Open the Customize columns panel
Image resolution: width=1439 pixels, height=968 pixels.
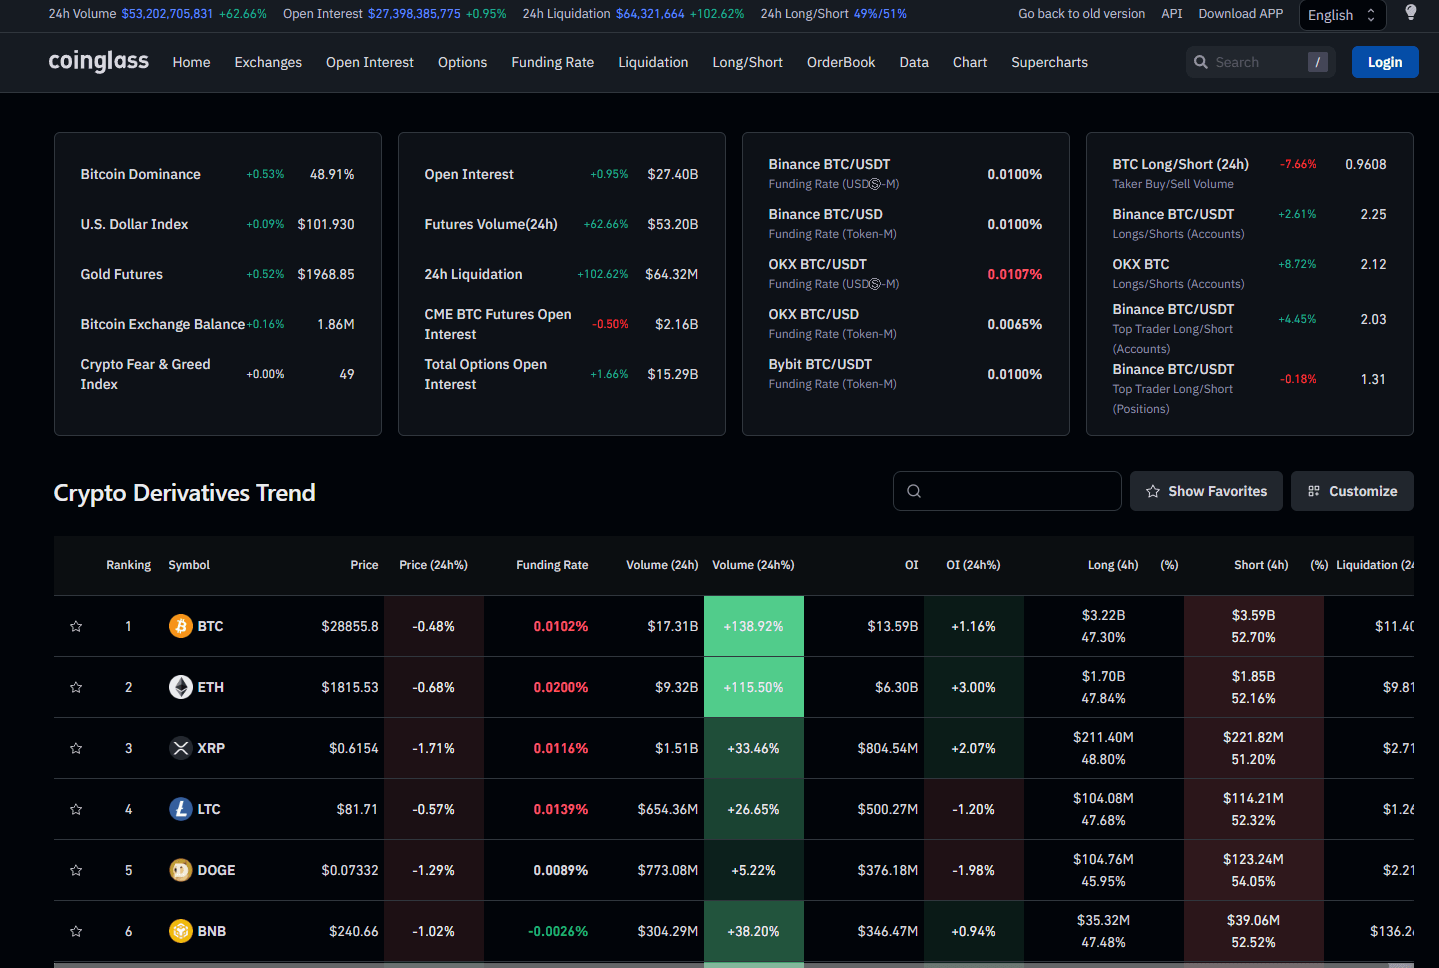coord(1352,491)
